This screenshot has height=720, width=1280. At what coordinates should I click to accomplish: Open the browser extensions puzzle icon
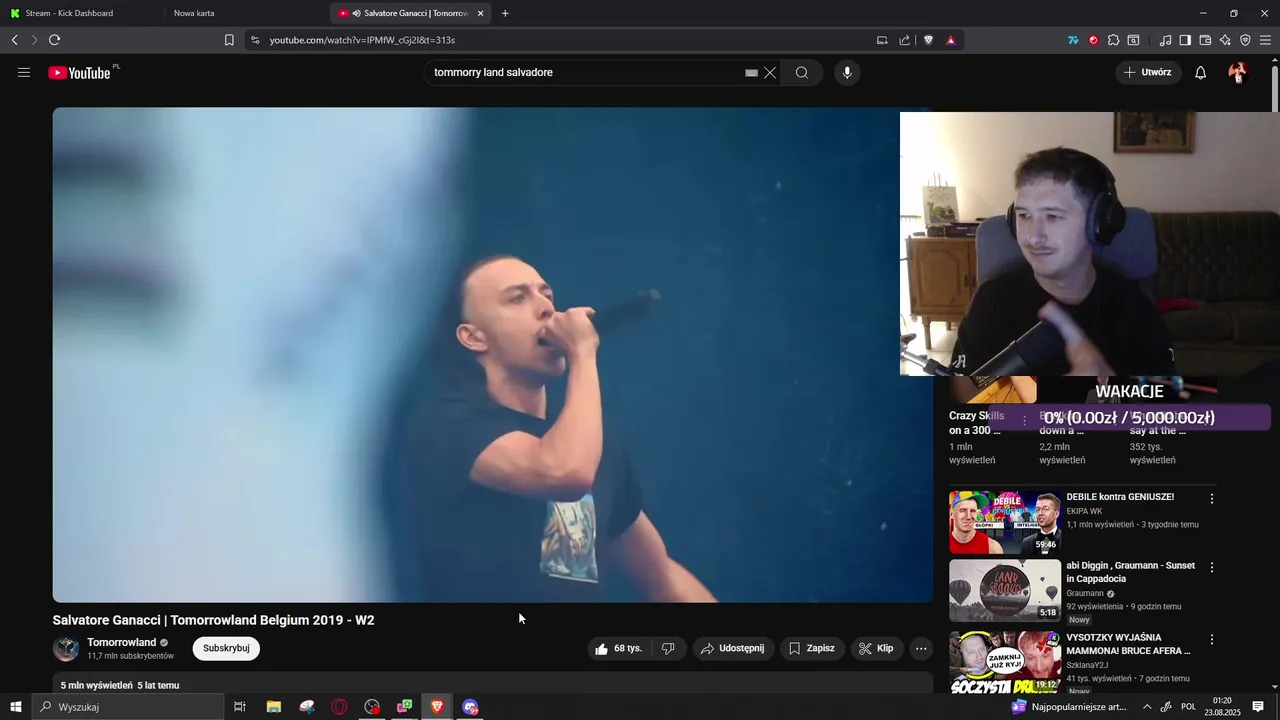pos(1113,40)
